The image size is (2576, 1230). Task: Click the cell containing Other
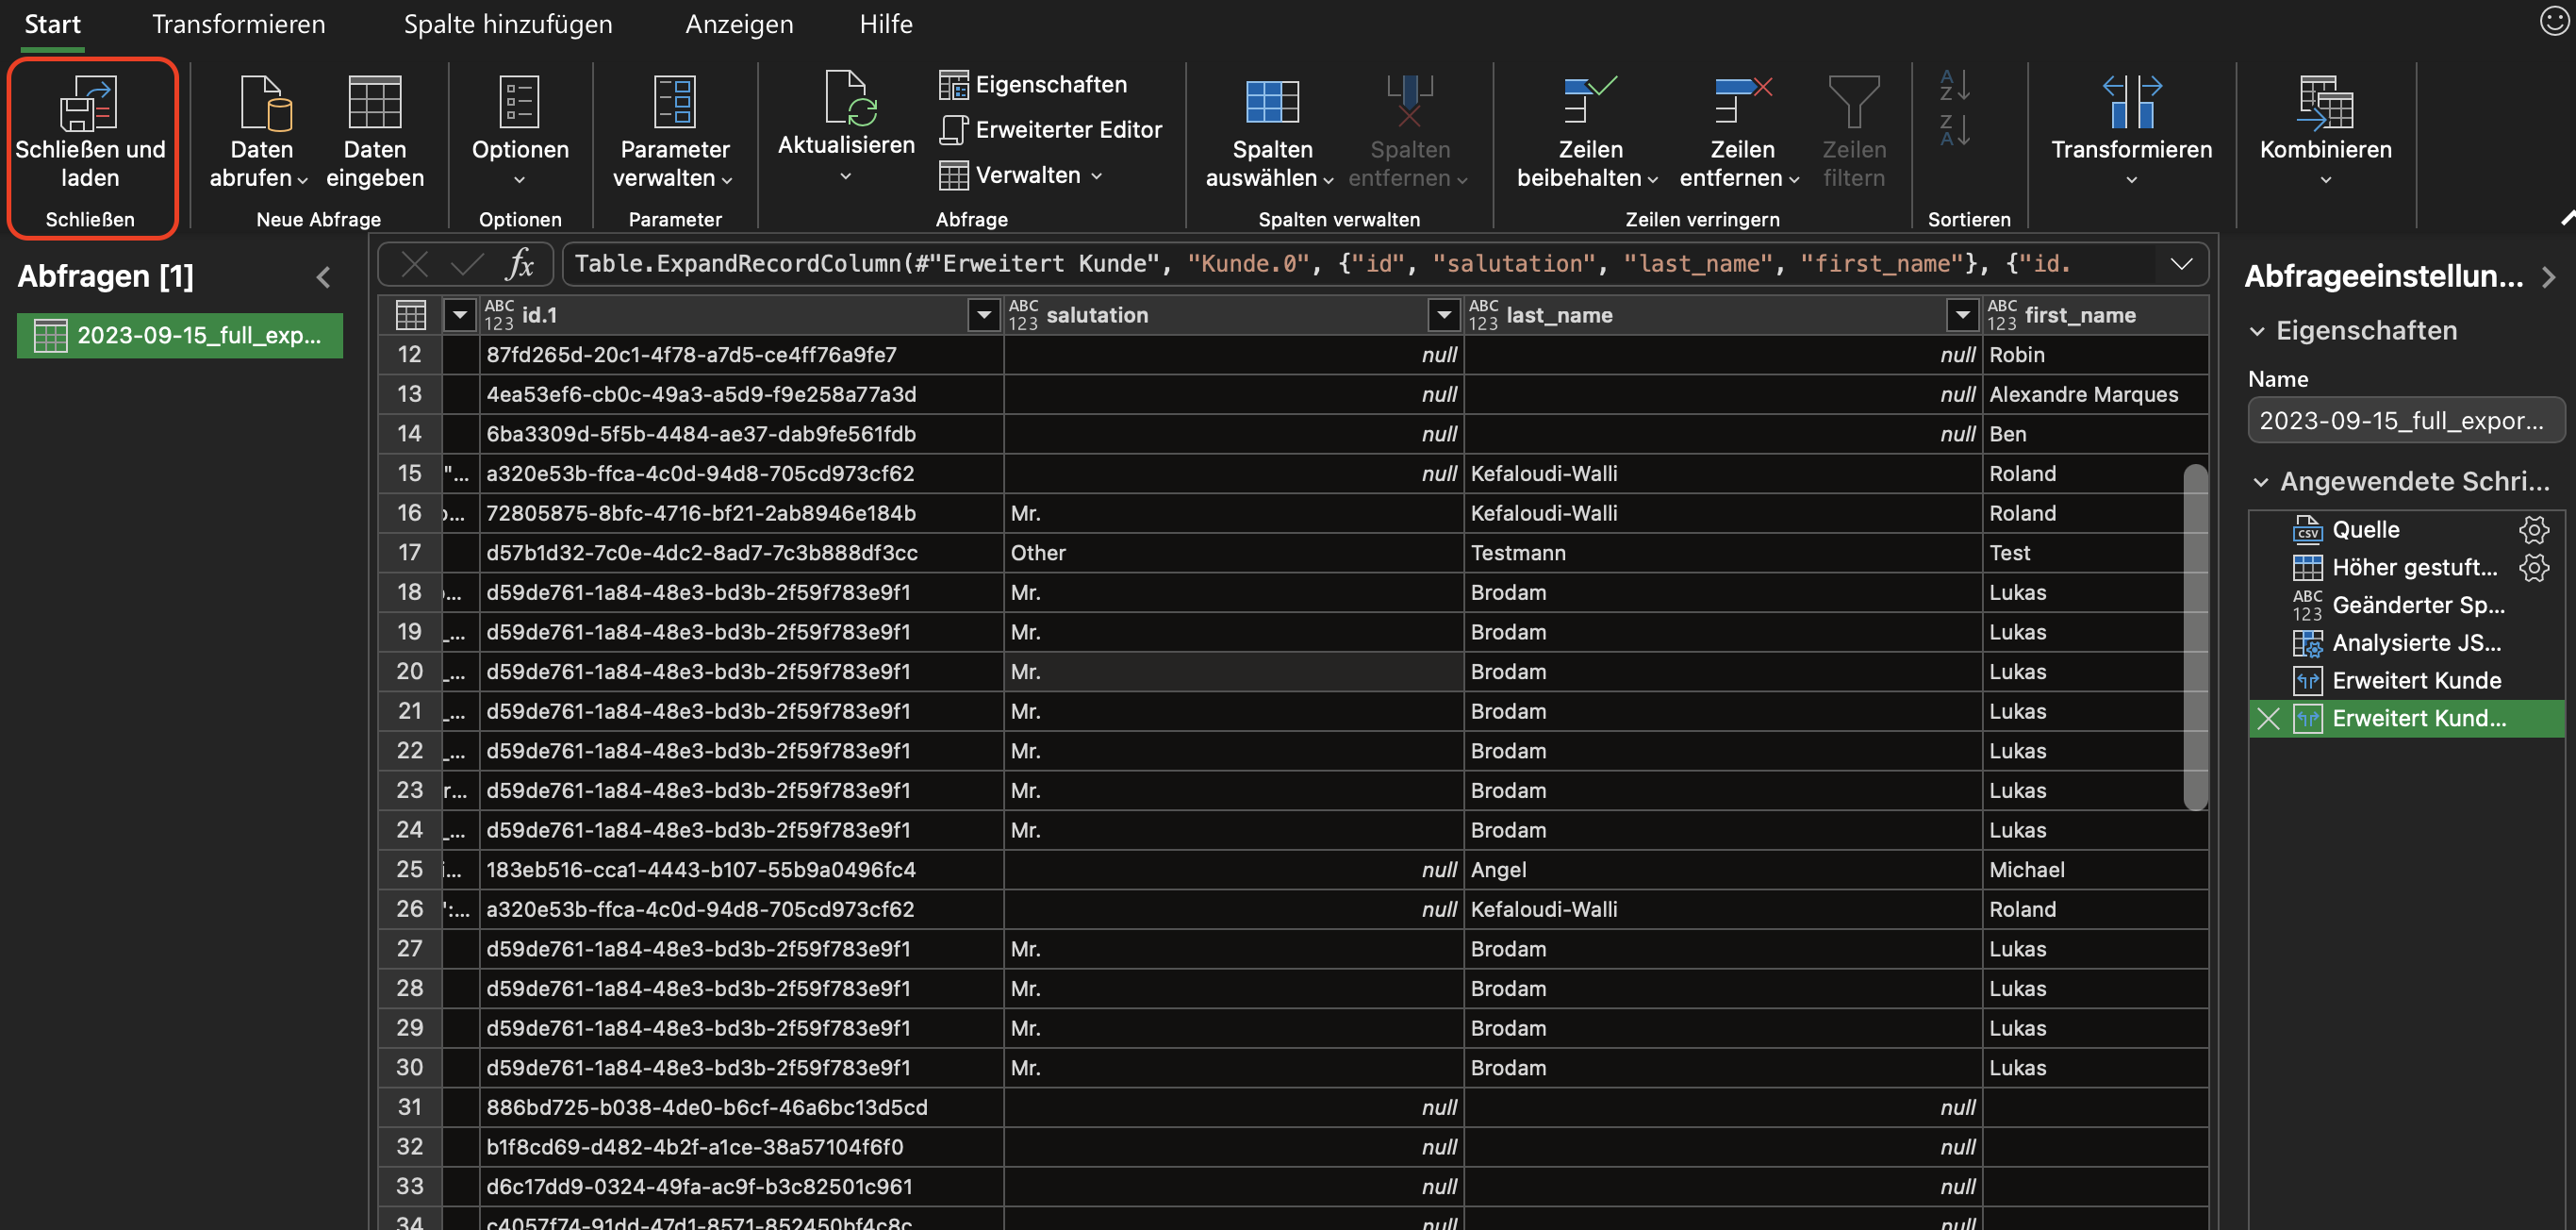(1233, 553)
